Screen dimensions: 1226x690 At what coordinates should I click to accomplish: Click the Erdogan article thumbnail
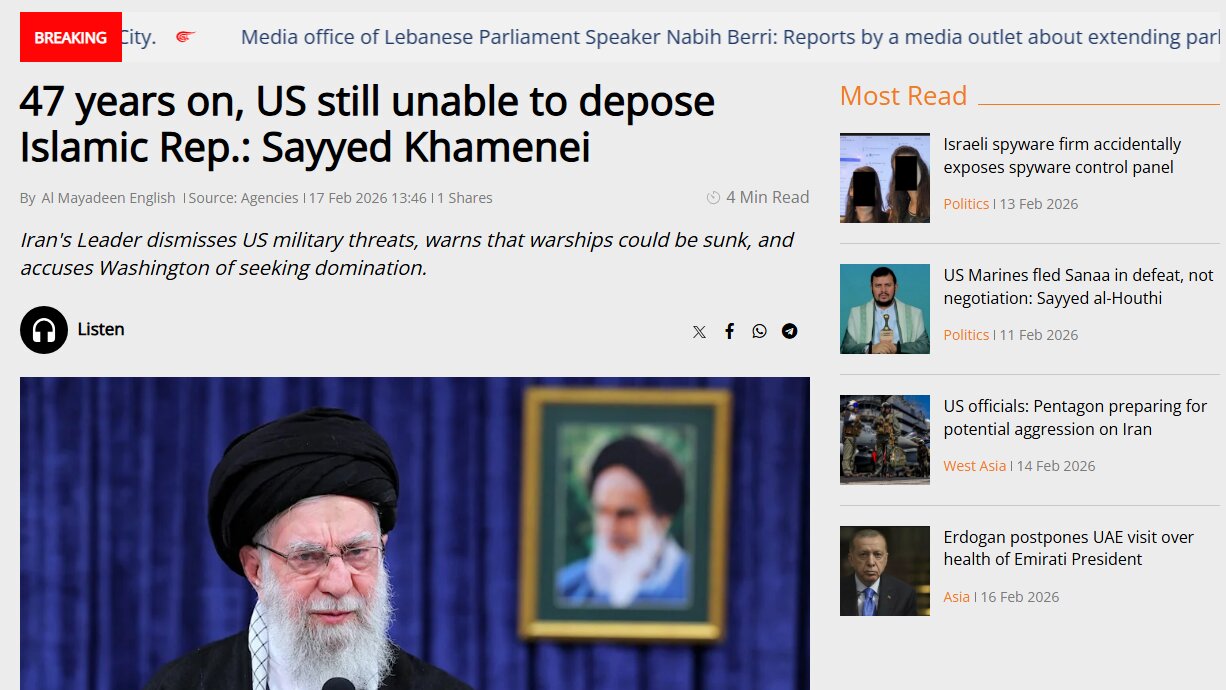click(x=885, y=571)
